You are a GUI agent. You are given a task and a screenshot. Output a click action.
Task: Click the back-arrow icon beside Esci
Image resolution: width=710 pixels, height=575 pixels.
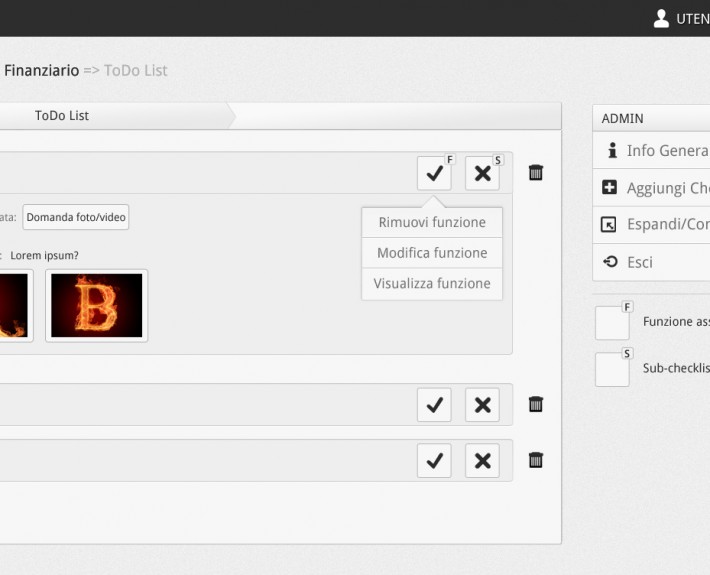[610, 261]
